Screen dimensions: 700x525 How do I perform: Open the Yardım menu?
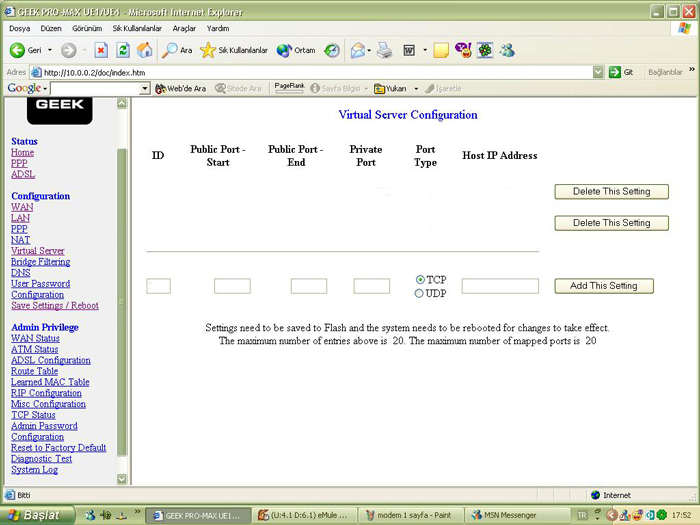[x=218, y=28]
